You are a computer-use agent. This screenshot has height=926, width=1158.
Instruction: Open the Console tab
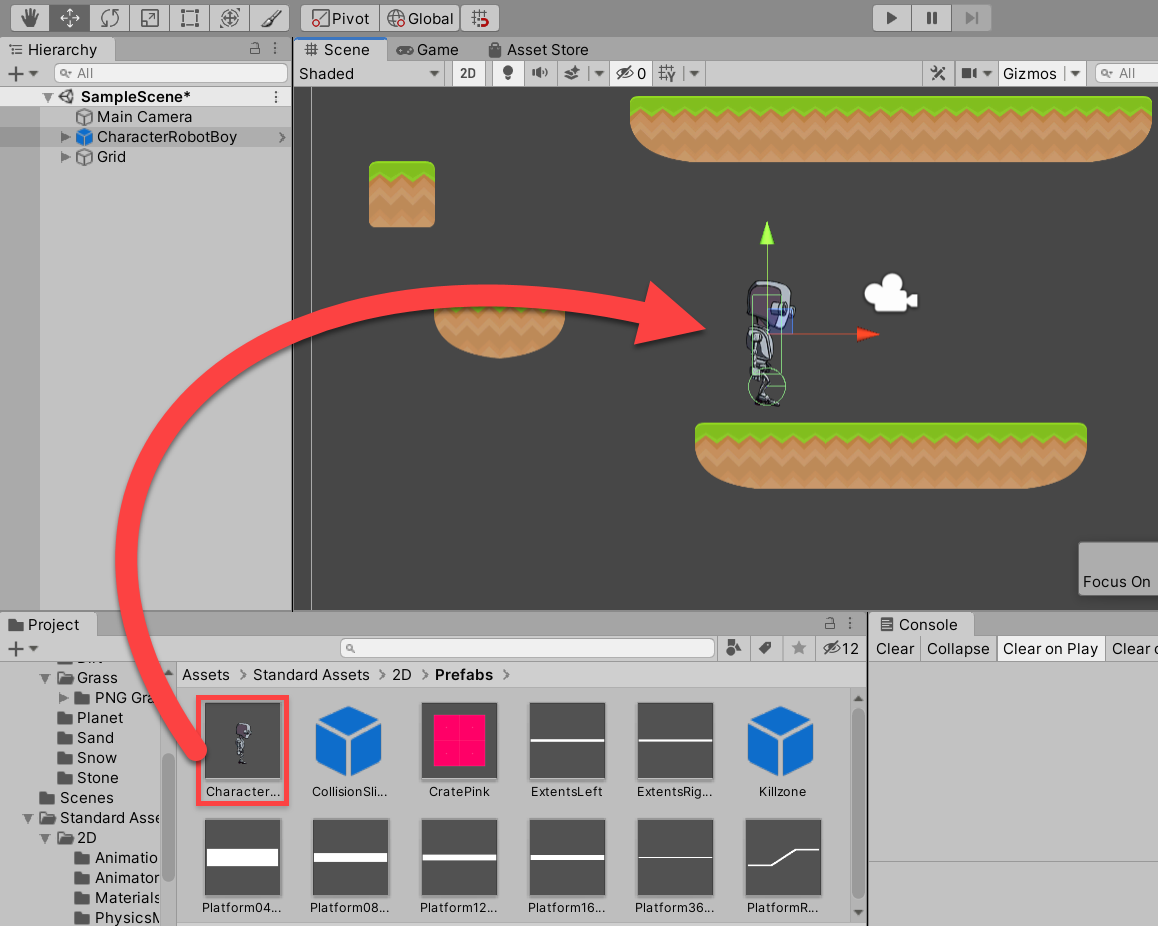919,625
